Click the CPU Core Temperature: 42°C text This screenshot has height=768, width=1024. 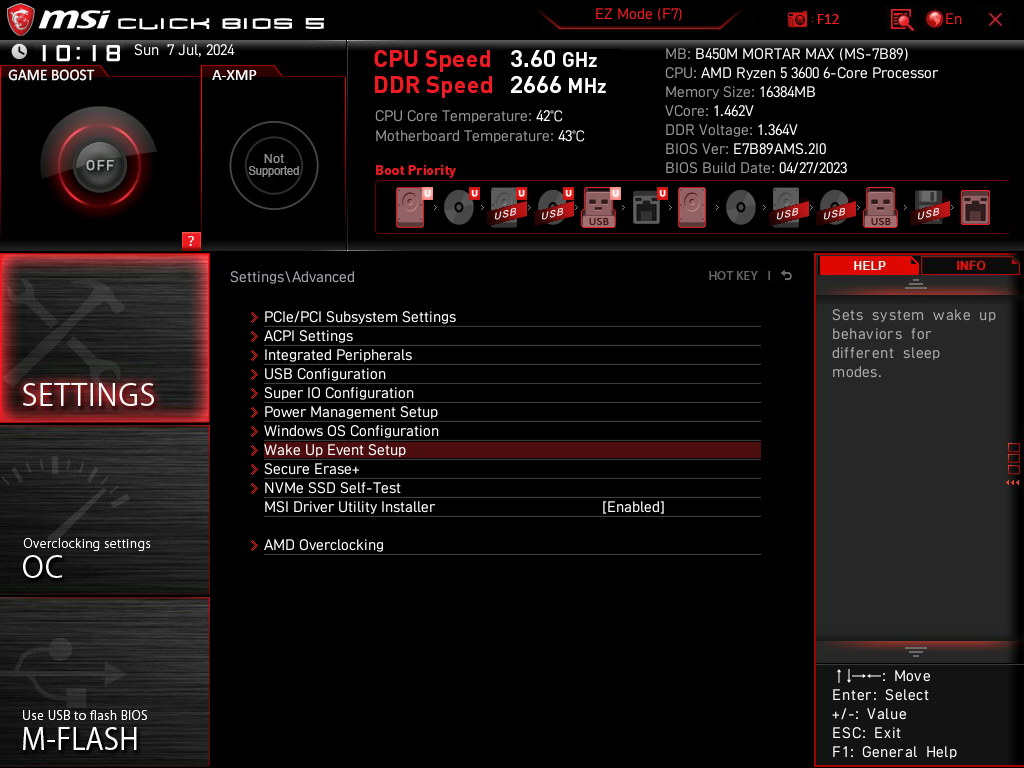(468, 116)
